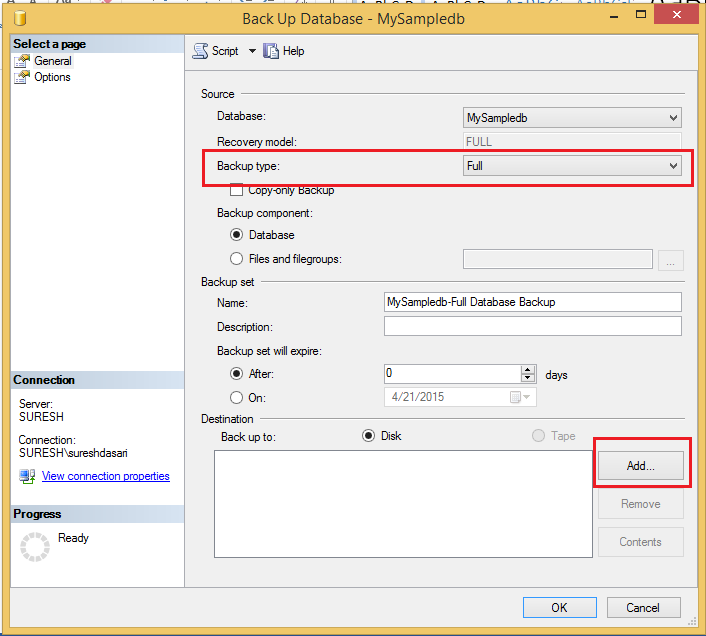Click the Files and filegroups text field
Image resolution: width=706 pixels, height=636 pixels.
pos(557,259)
